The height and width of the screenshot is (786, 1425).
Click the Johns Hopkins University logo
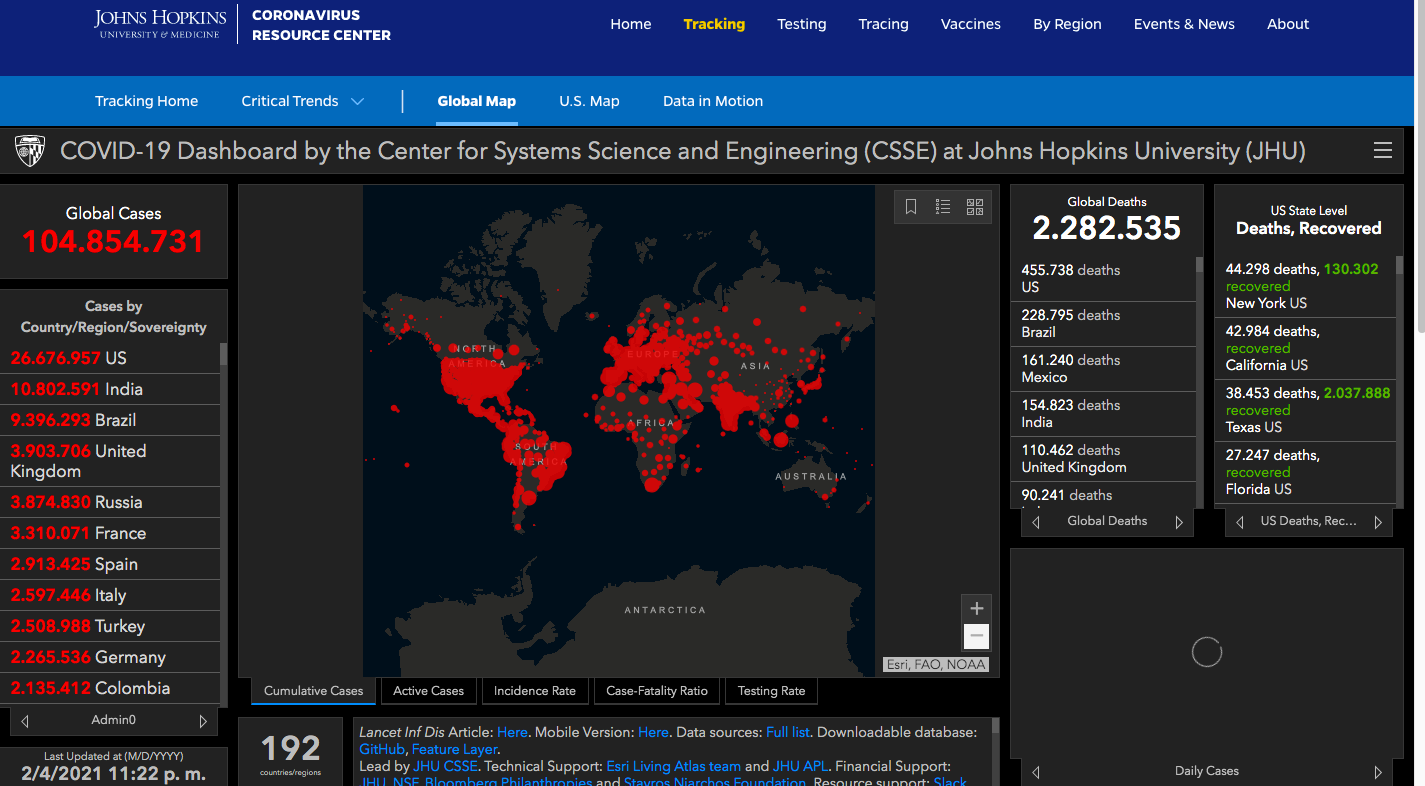160,24
